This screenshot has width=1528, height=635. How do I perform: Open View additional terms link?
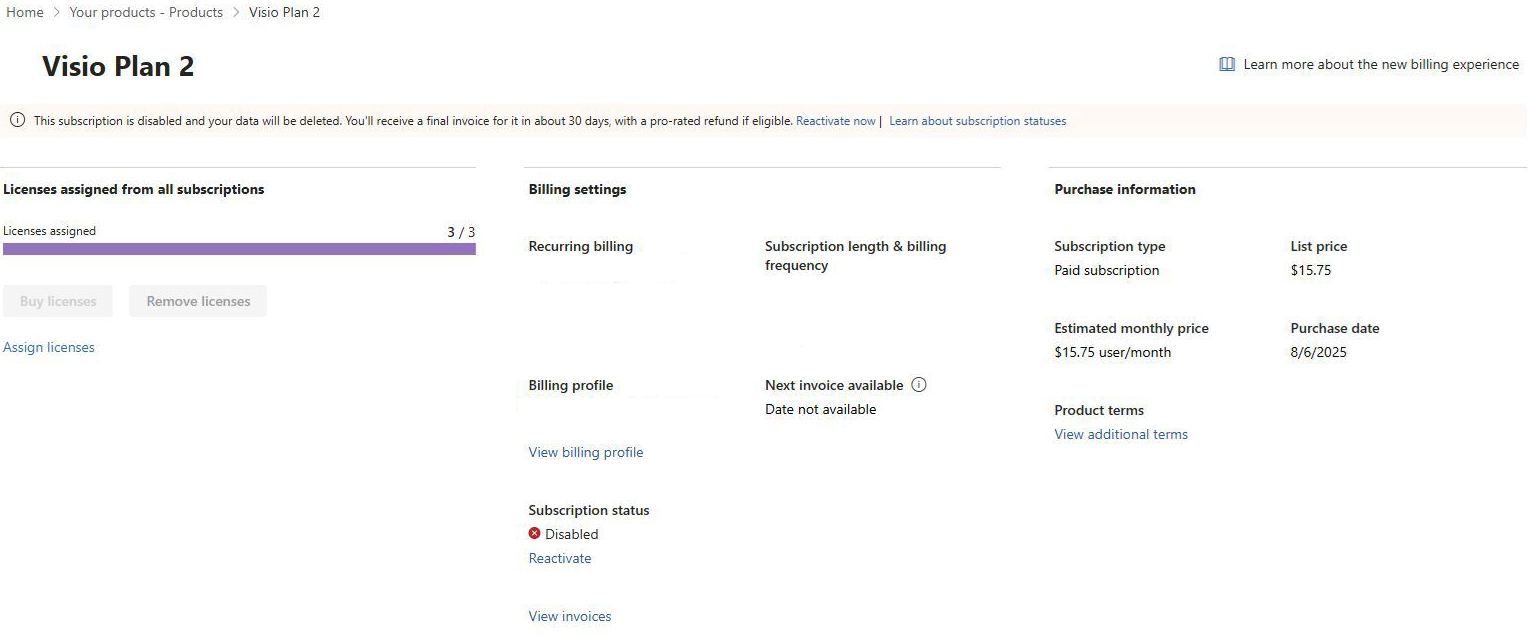pyautogui.click(x=1121, y=435)
